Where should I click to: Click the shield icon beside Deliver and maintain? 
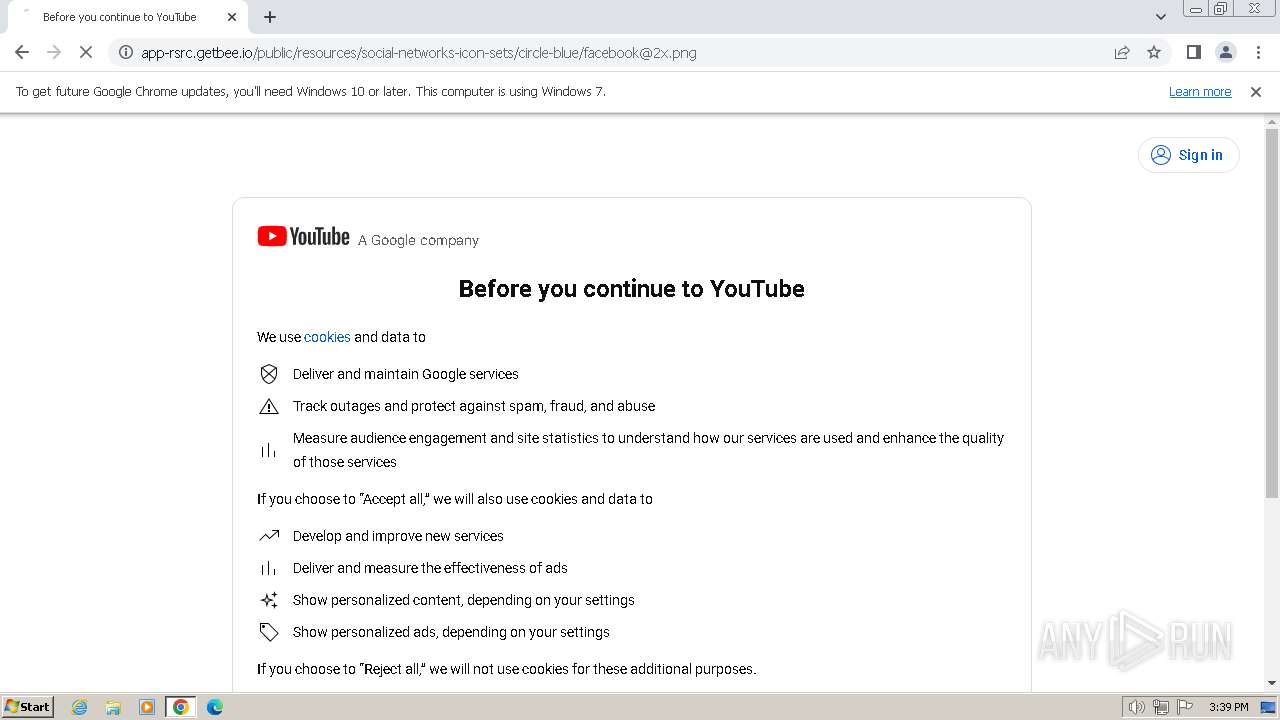(x=269, y=374)
